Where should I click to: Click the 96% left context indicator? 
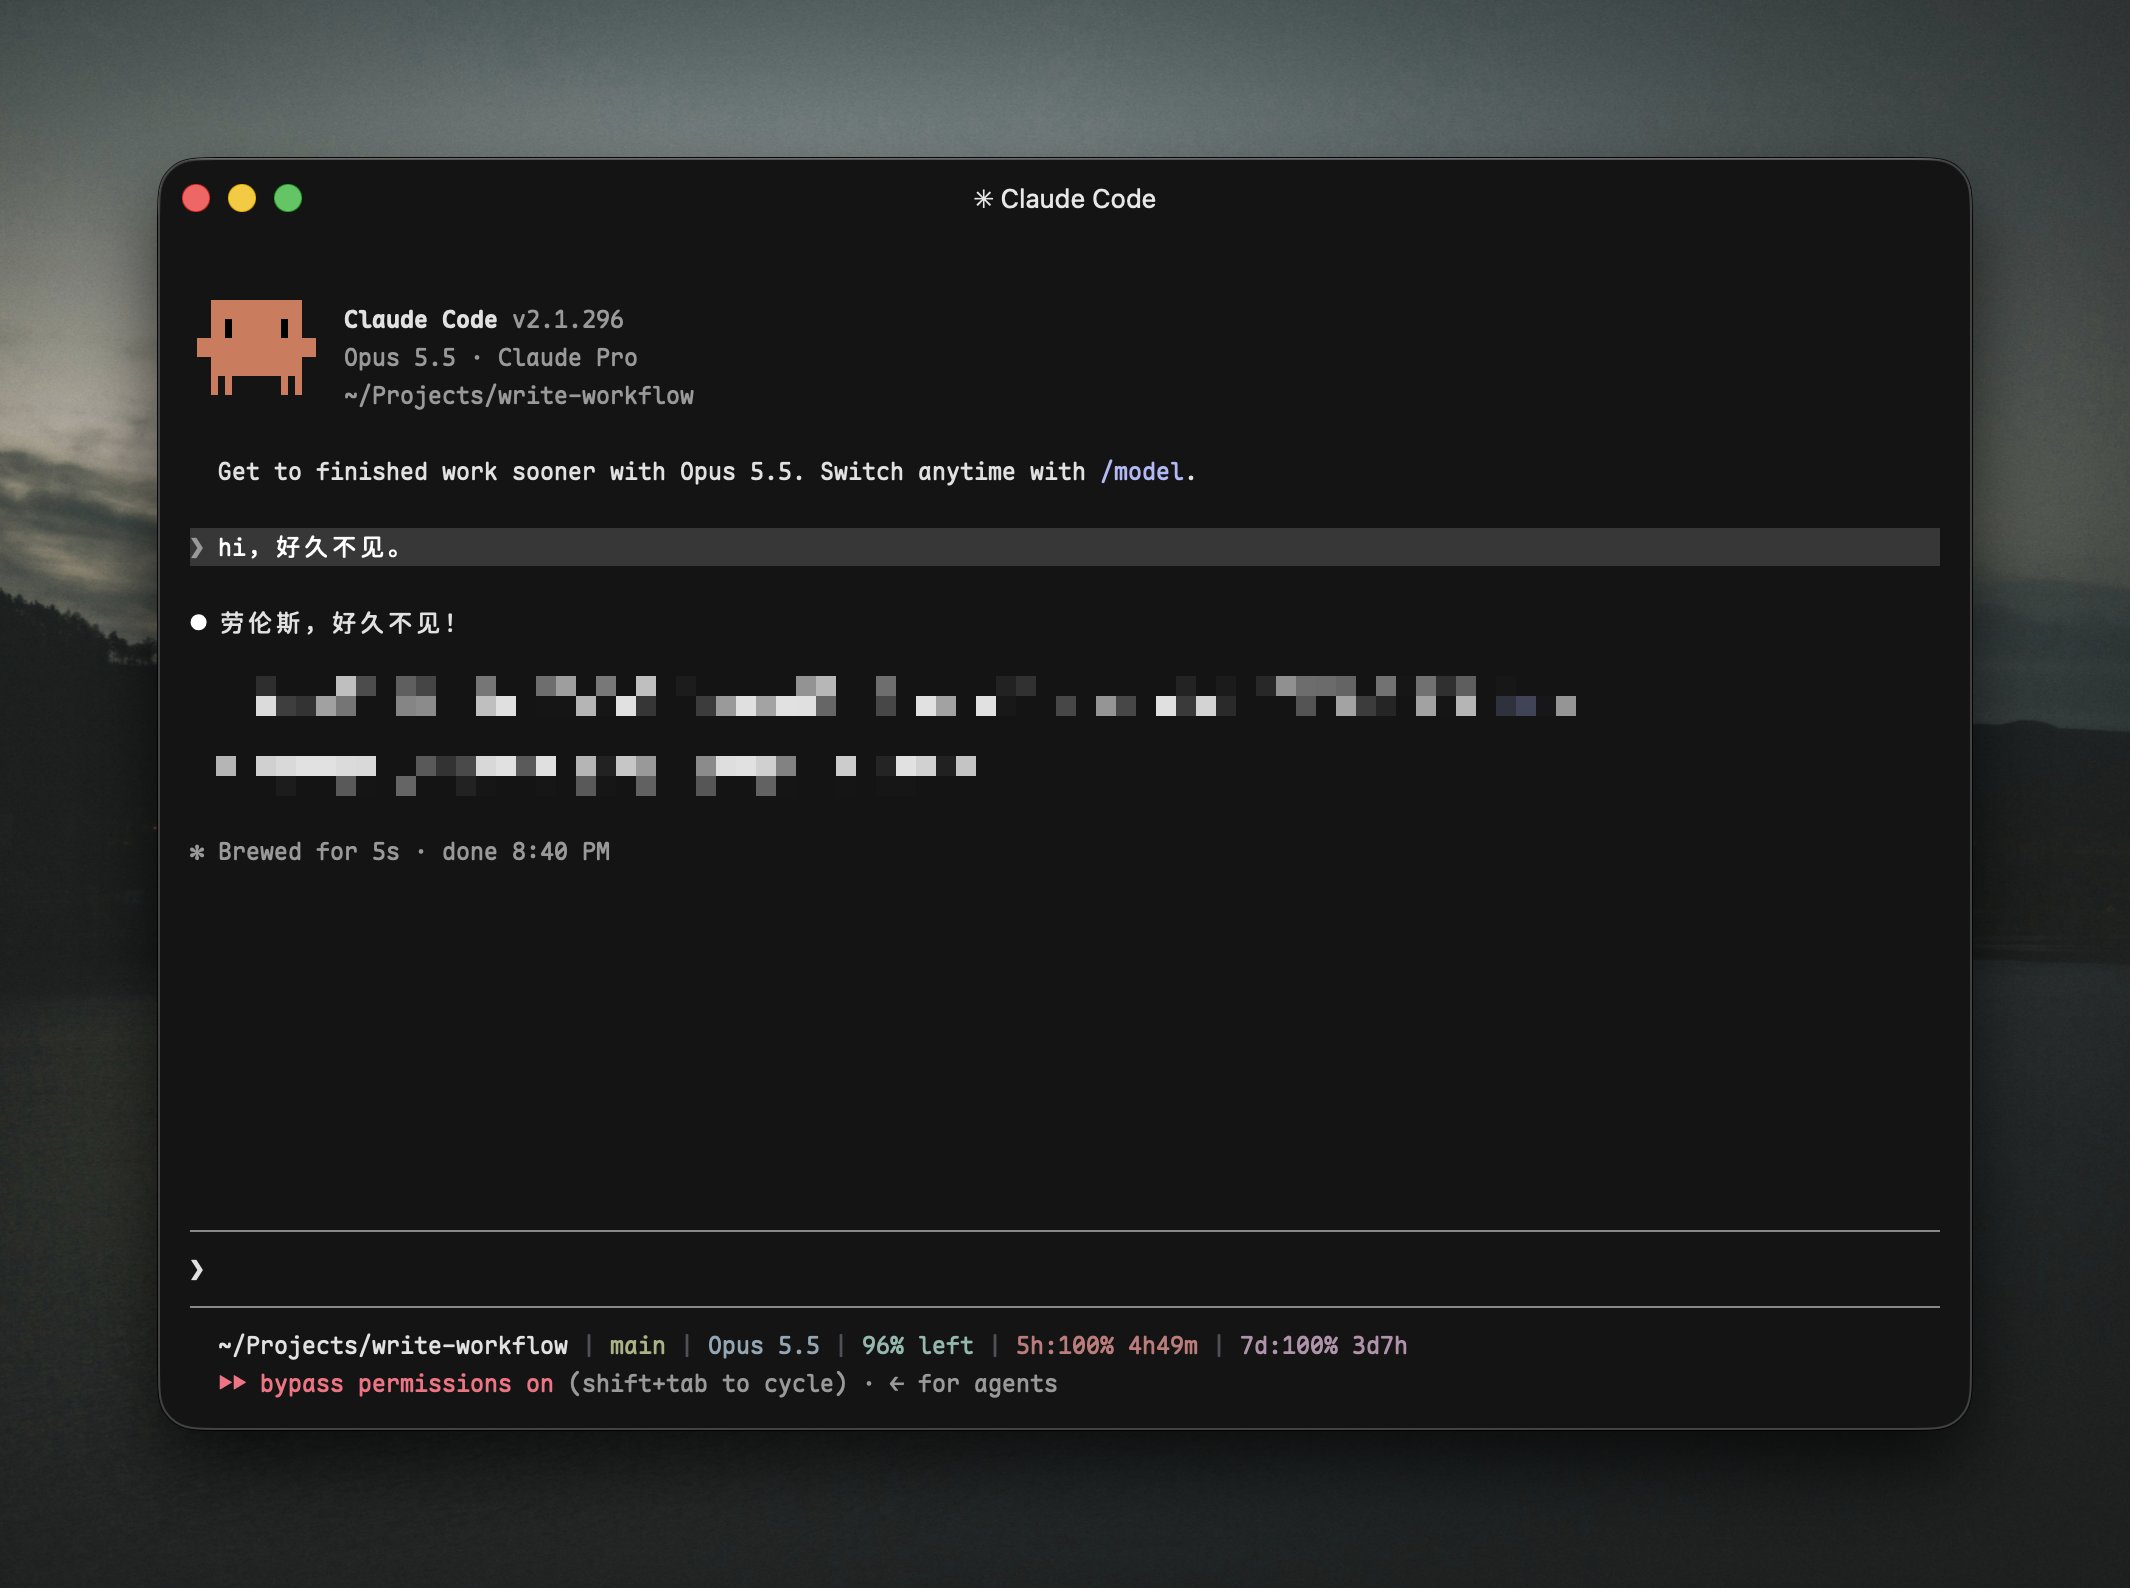coord(917,1346)
